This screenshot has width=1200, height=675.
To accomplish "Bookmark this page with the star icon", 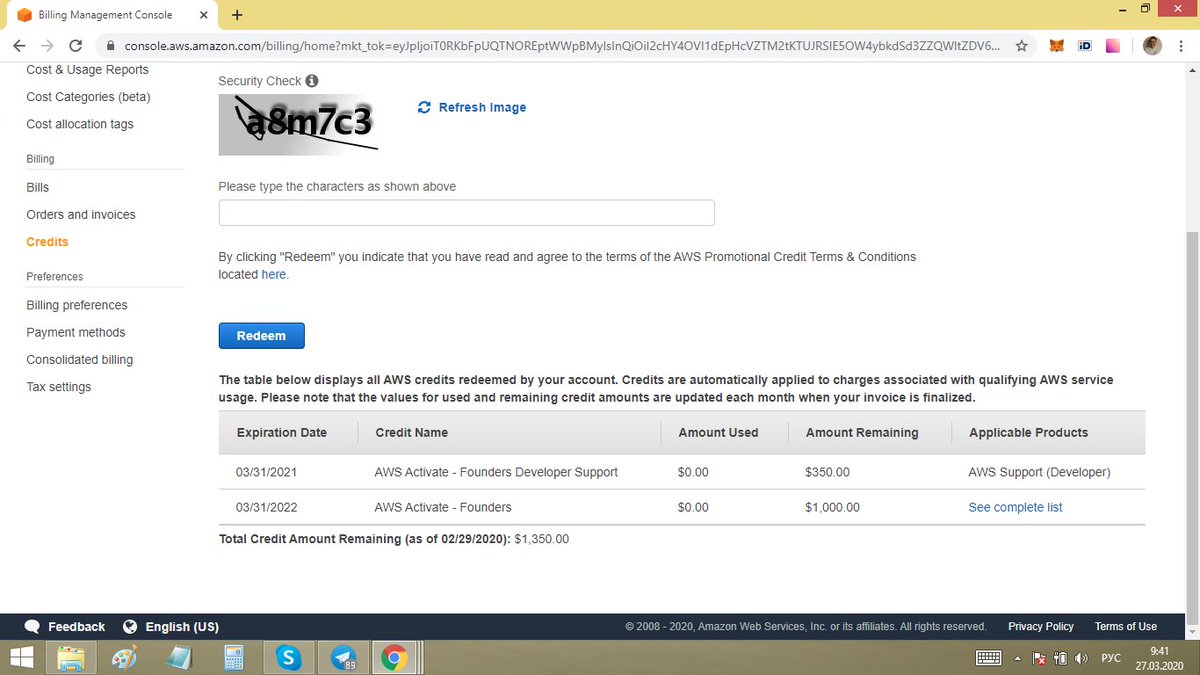I will point(1021,46).
